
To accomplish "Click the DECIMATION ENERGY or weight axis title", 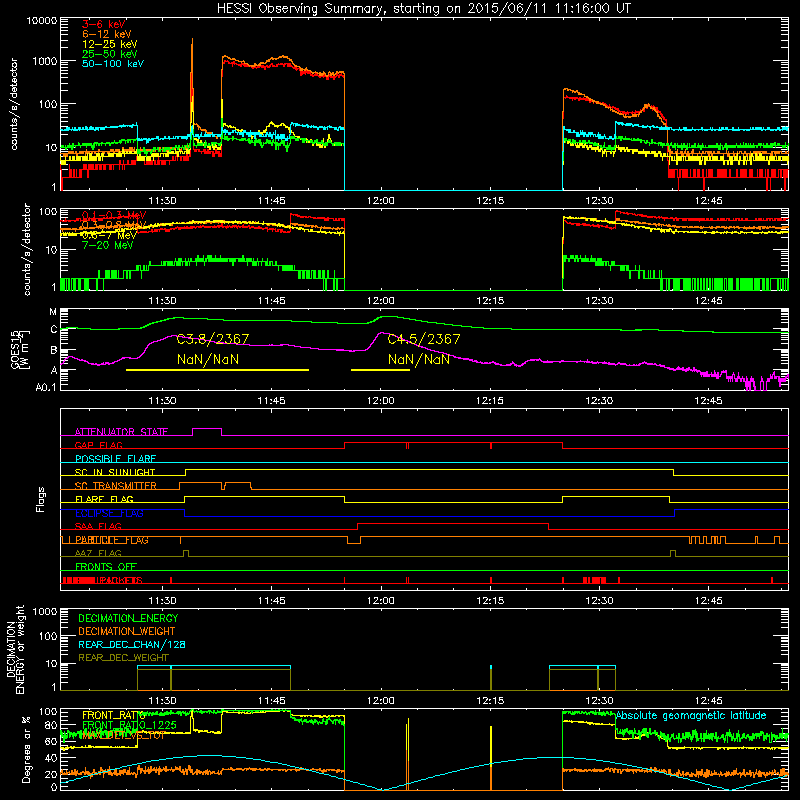I will pyautogui.click(x=15, y=649).
